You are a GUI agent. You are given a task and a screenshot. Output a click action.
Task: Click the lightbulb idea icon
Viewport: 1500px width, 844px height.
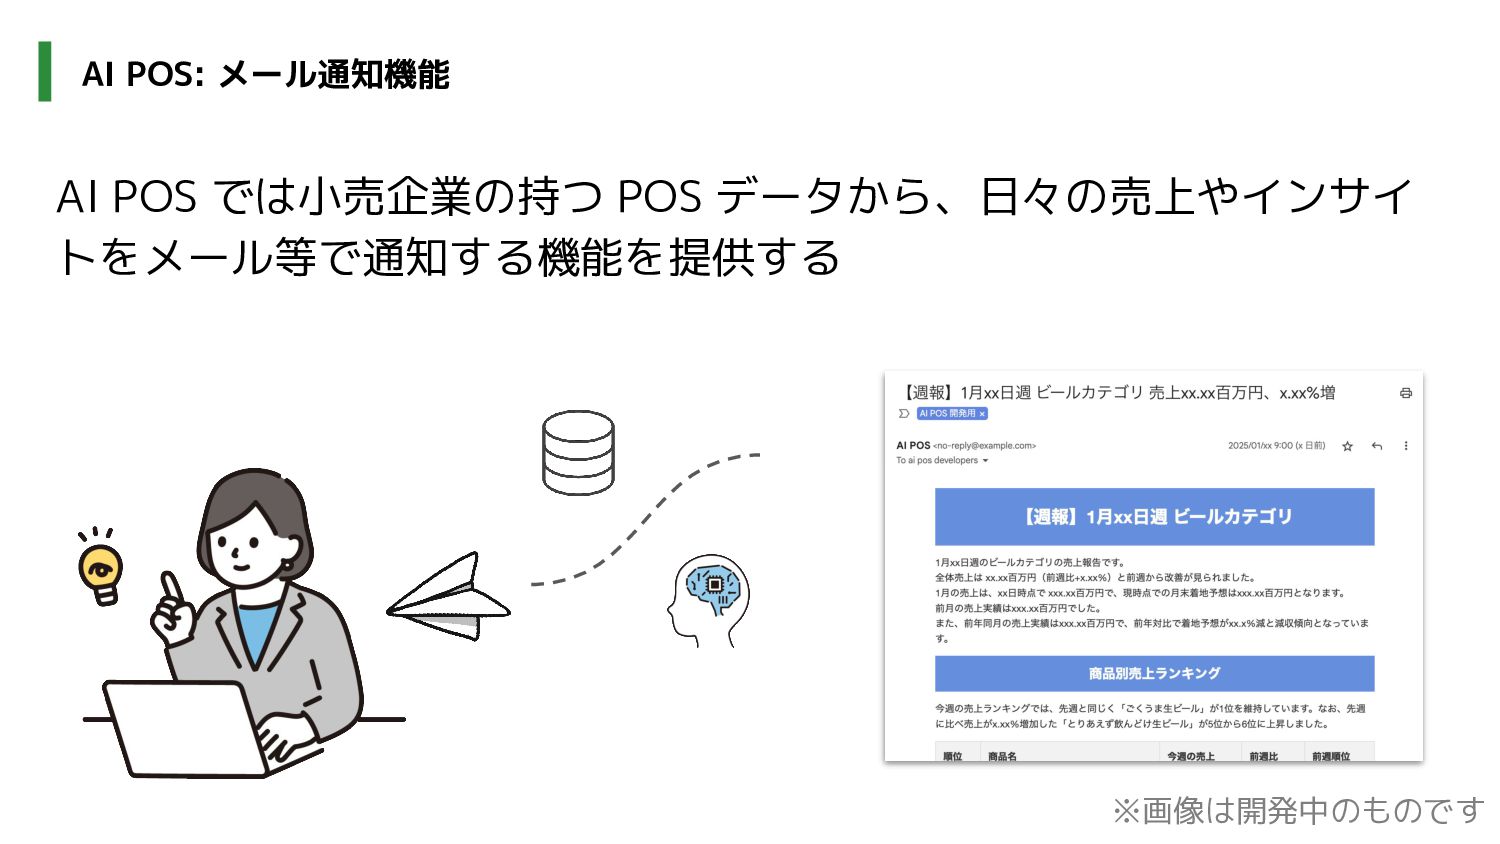click(x=100, y=566)
